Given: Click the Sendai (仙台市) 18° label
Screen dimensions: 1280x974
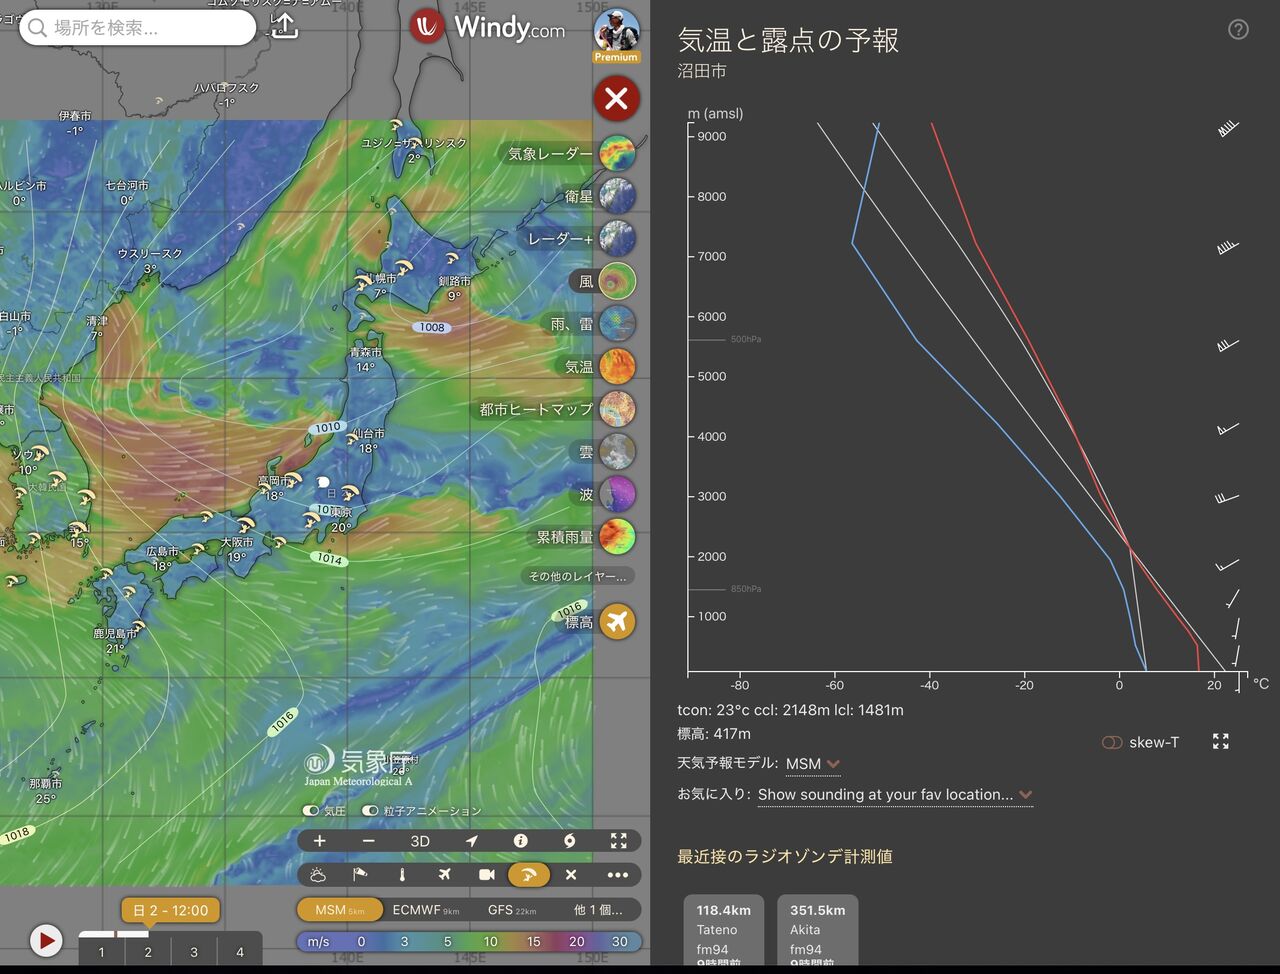Looking at the screenshot, I should (368, 441).
